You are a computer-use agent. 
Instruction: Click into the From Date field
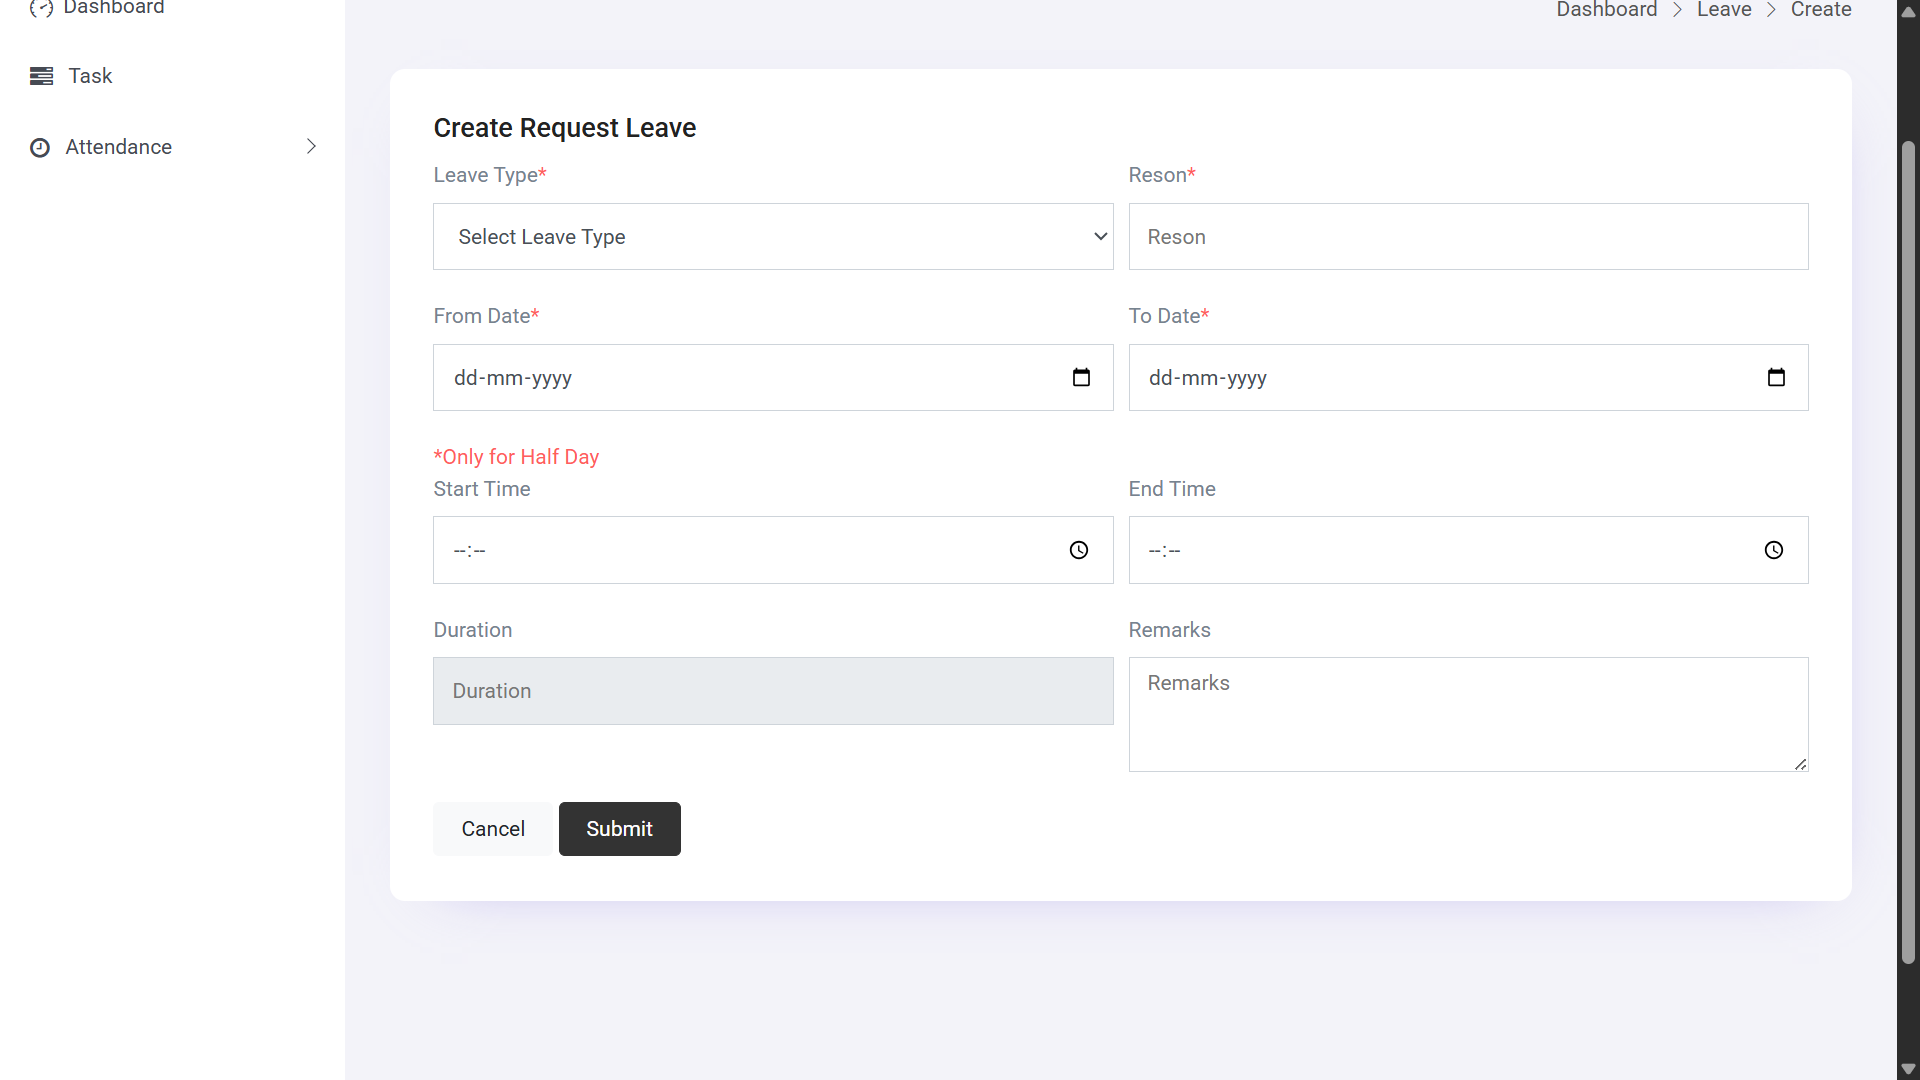tap(773, 378)
